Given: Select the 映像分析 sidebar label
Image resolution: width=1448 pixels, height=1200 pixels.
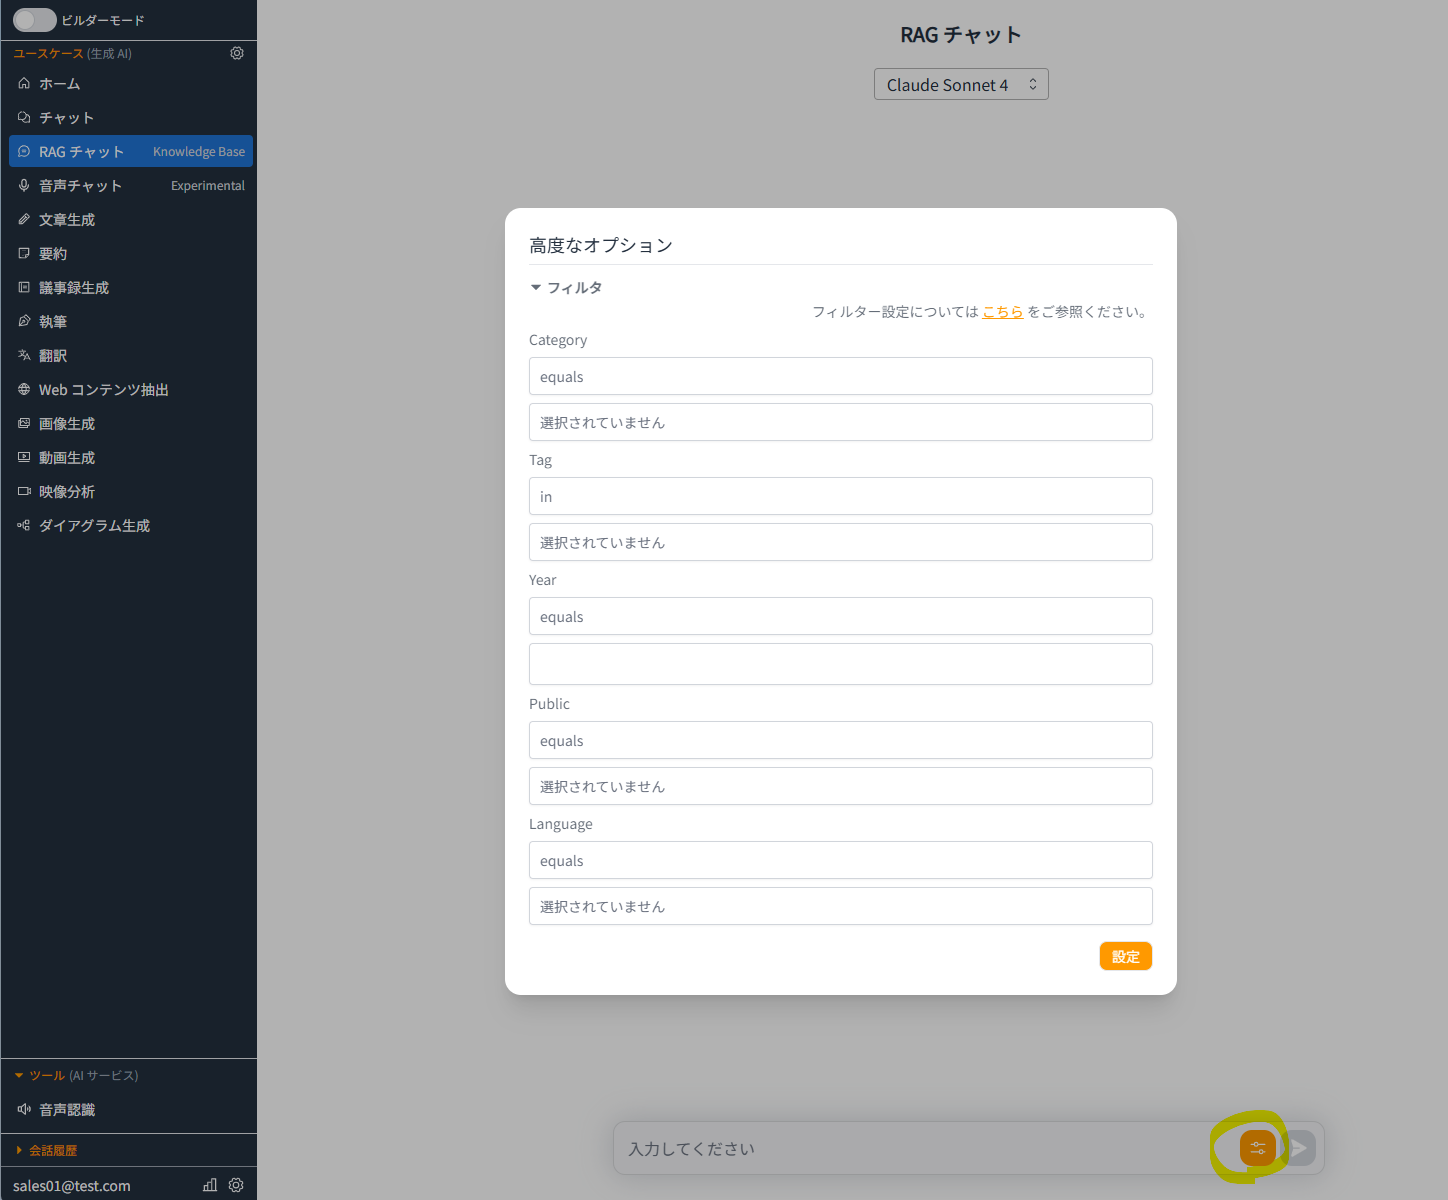Looking at the screenshot, I should click(x=67, y=492).
